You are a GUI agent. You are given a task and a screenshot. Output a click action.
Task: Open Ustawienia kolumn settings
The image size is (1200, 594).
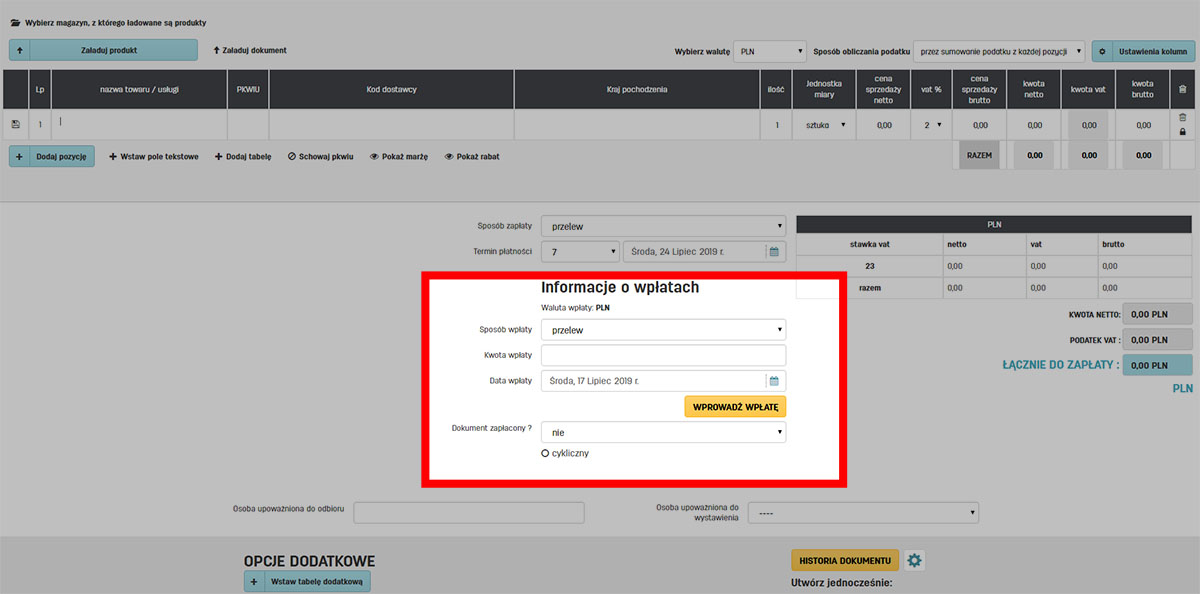(x=1143, y=51)
